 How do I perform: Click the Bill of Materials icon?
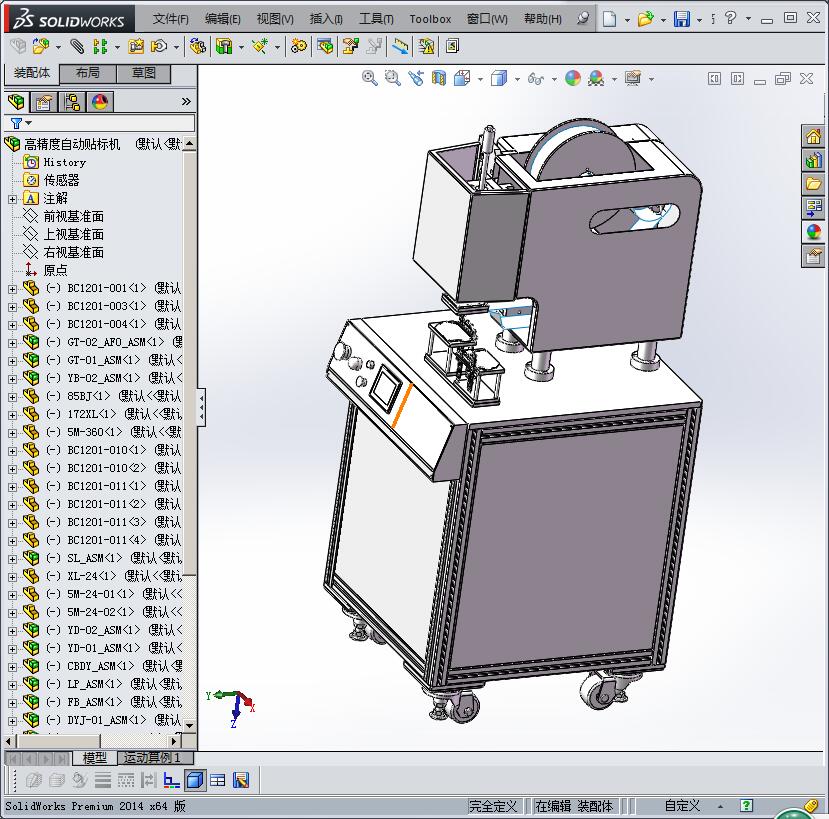coord(325,47)
